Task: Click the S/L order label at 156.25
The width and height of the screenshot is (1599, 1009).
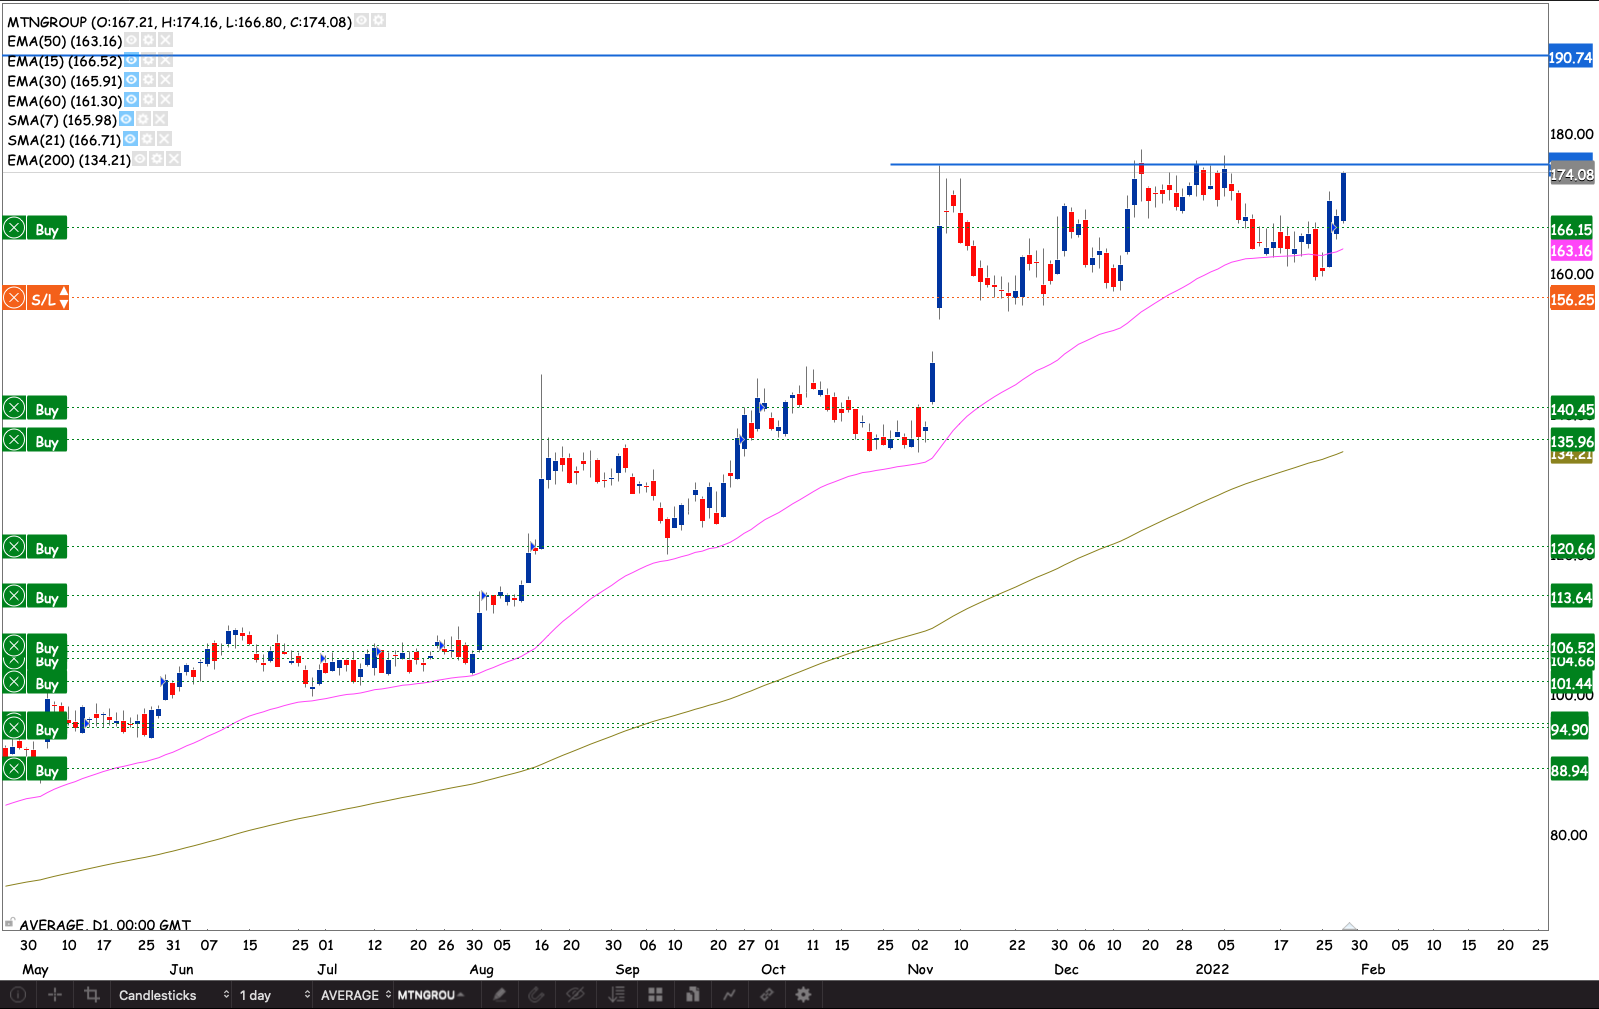Action: (x=45, y=299)
